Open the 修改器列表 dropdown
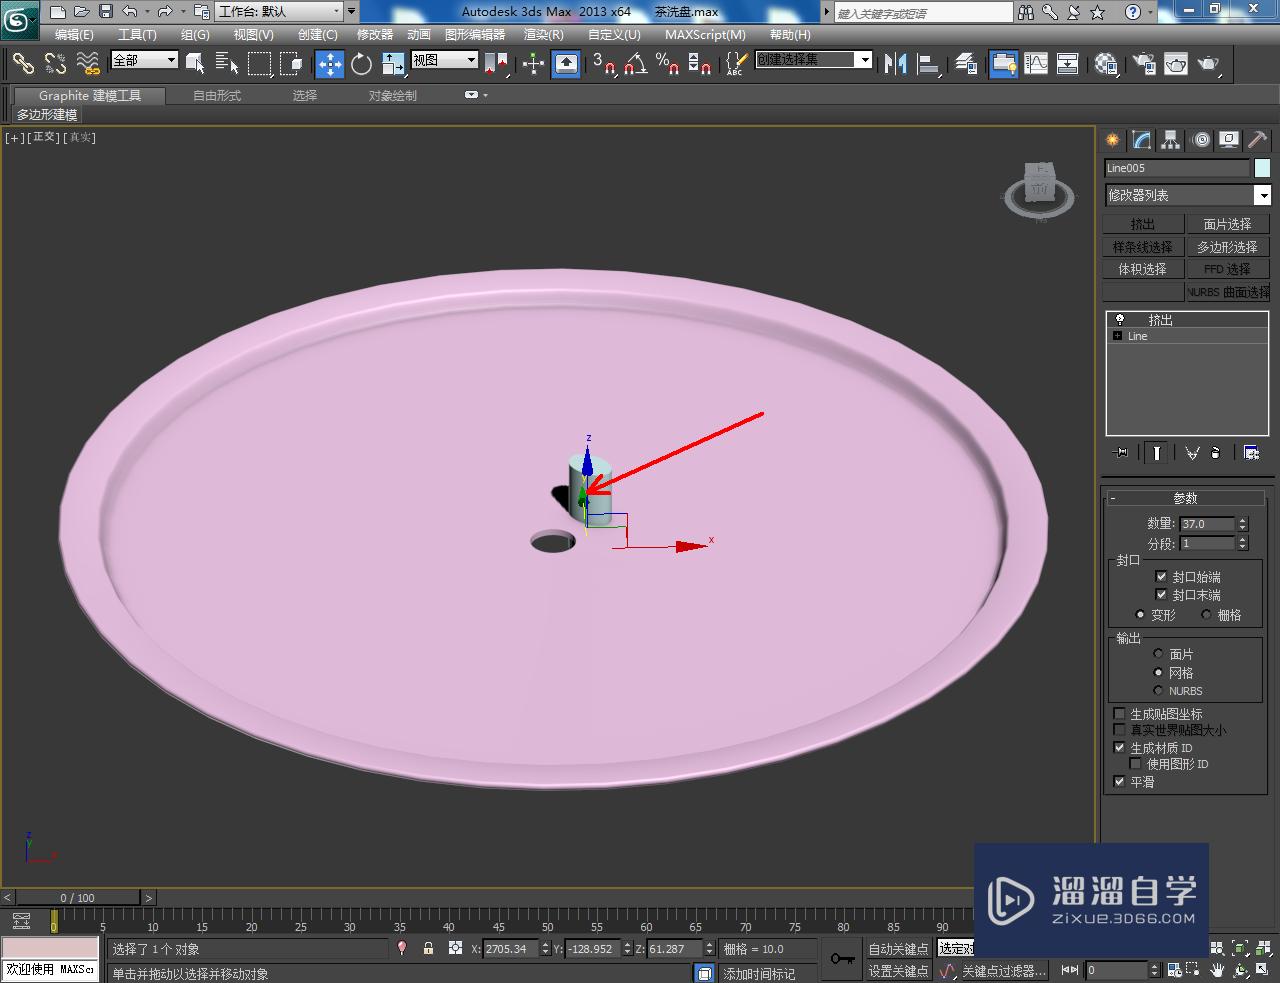This screenshot has width=1280, height=983. click(1187, 195)
